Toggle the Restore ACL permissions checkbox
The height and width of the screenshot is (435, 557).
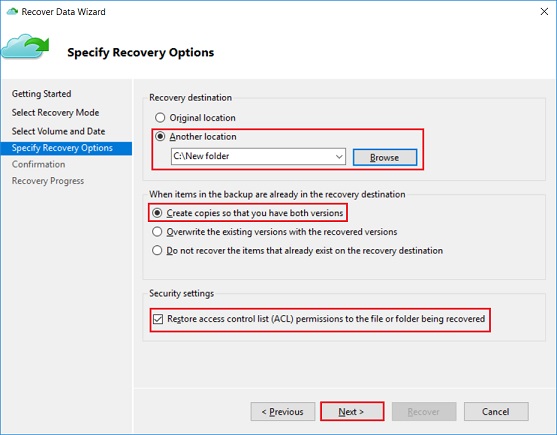pyautogui.click(x=158, y=319)
